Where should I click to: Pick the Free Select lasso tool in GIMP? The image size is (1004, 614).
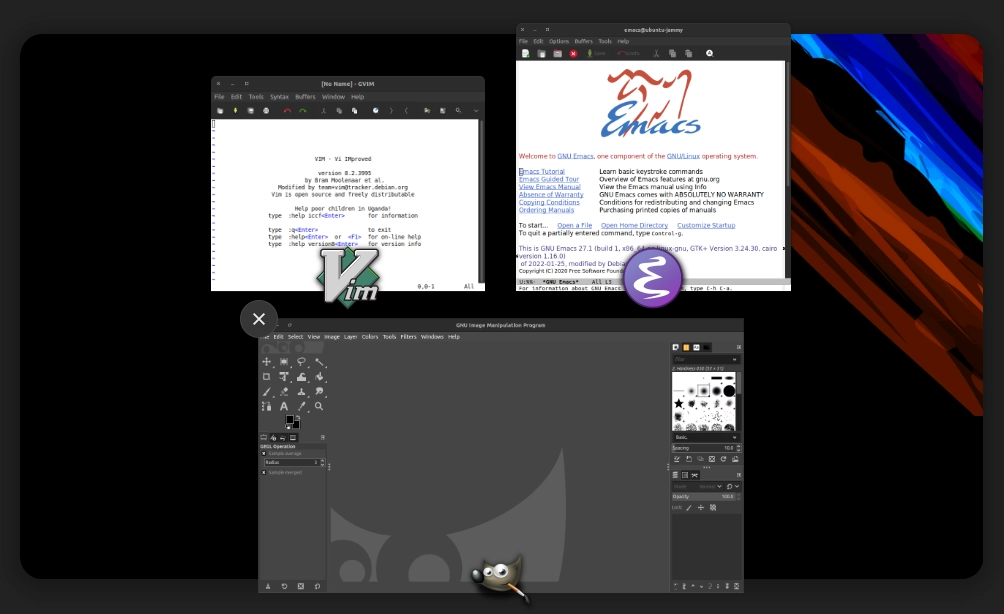coord(301,362)
